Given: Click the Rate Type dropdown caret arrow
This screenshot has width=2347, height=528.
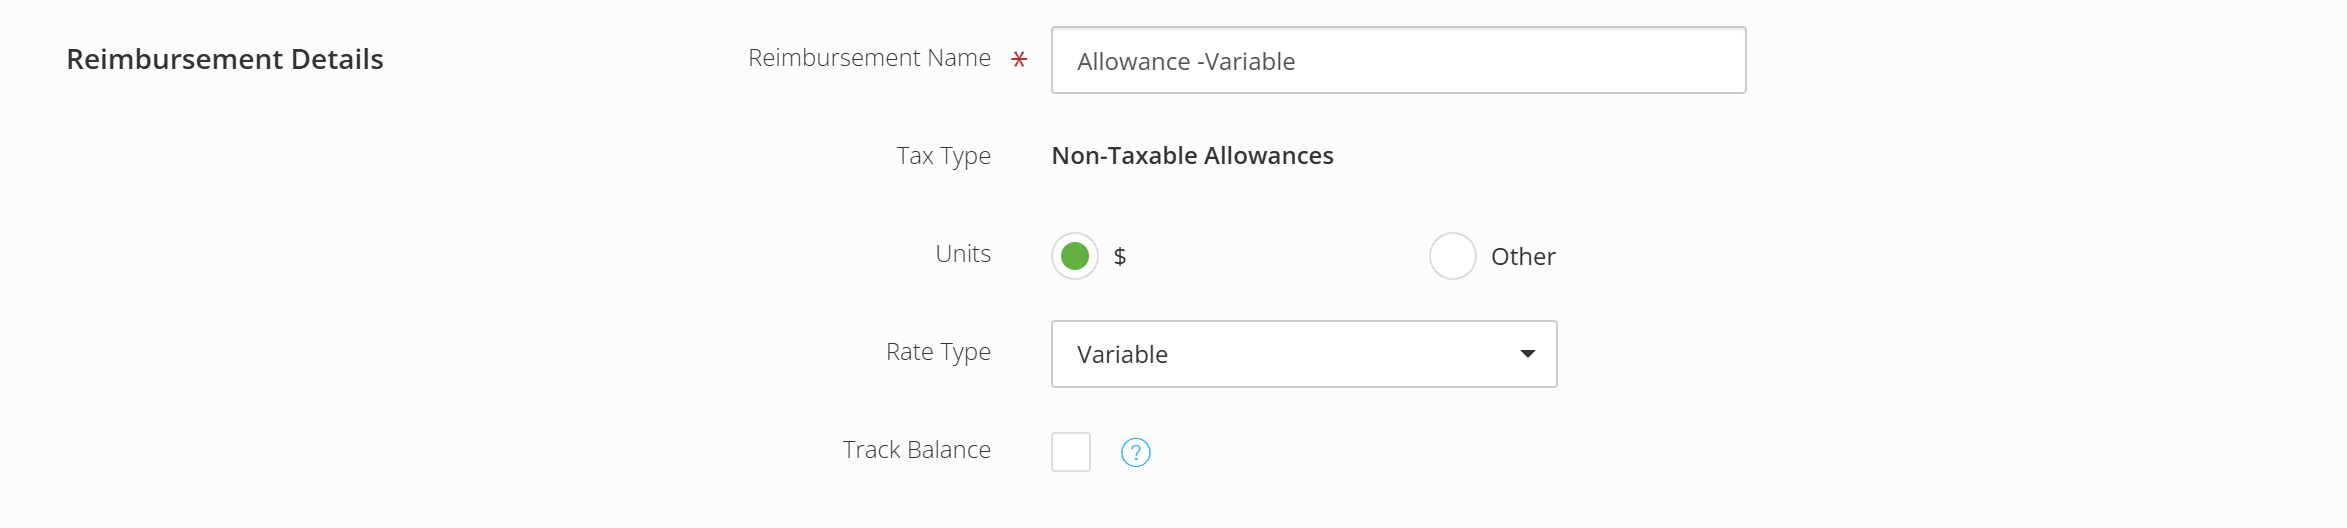Looking at the screenshot, I should click(1527, 354).
